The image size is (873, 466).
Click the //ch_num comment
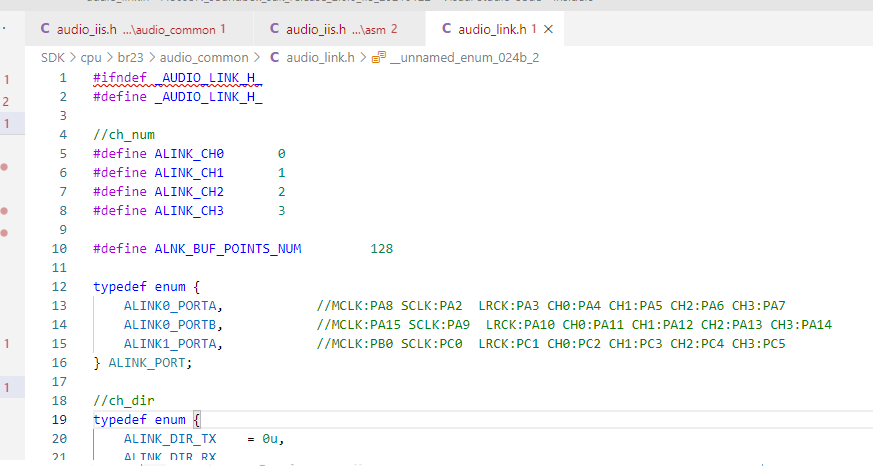click(x=124, y=135)
